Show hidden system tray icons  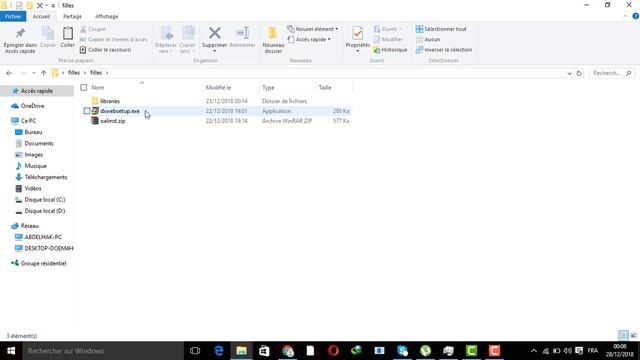pyautogui.click(x=533, y=351)
